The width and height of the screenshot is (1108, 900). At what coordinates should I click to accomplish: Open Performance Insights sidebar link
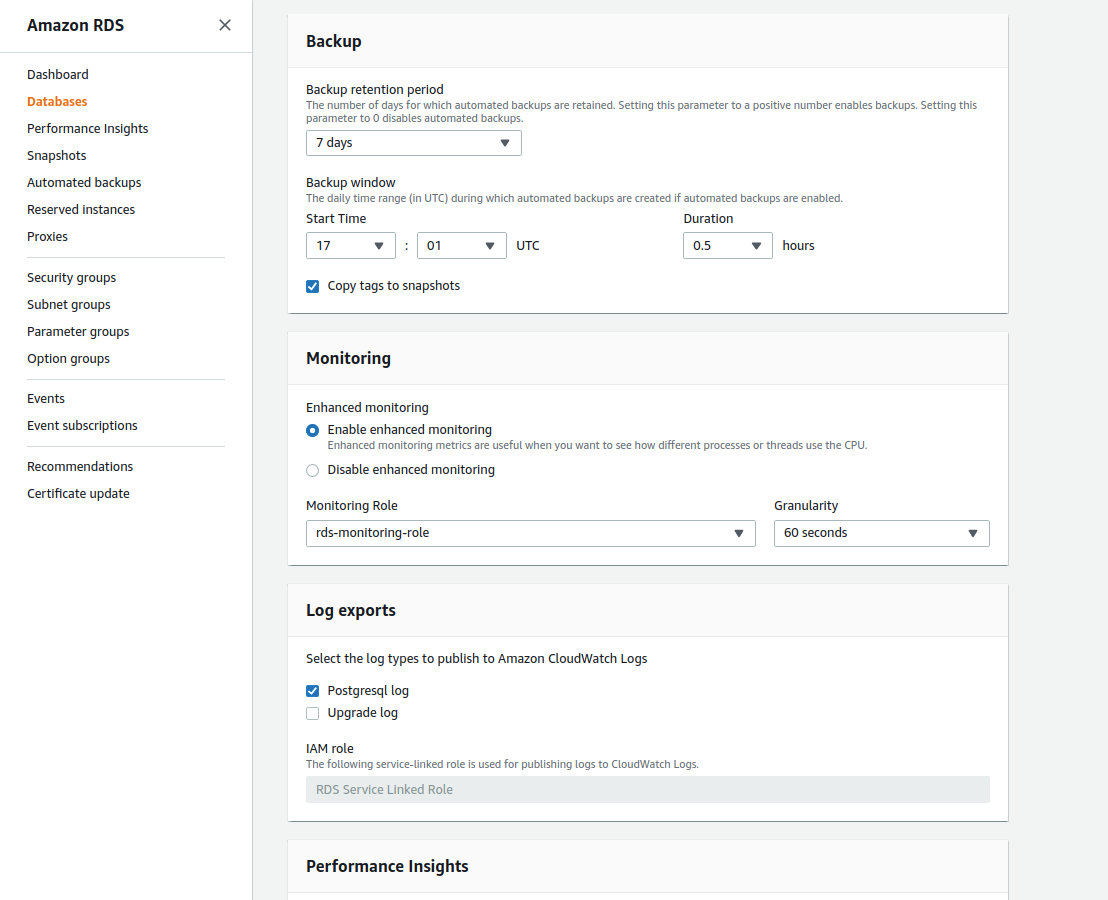coord(88,129)
